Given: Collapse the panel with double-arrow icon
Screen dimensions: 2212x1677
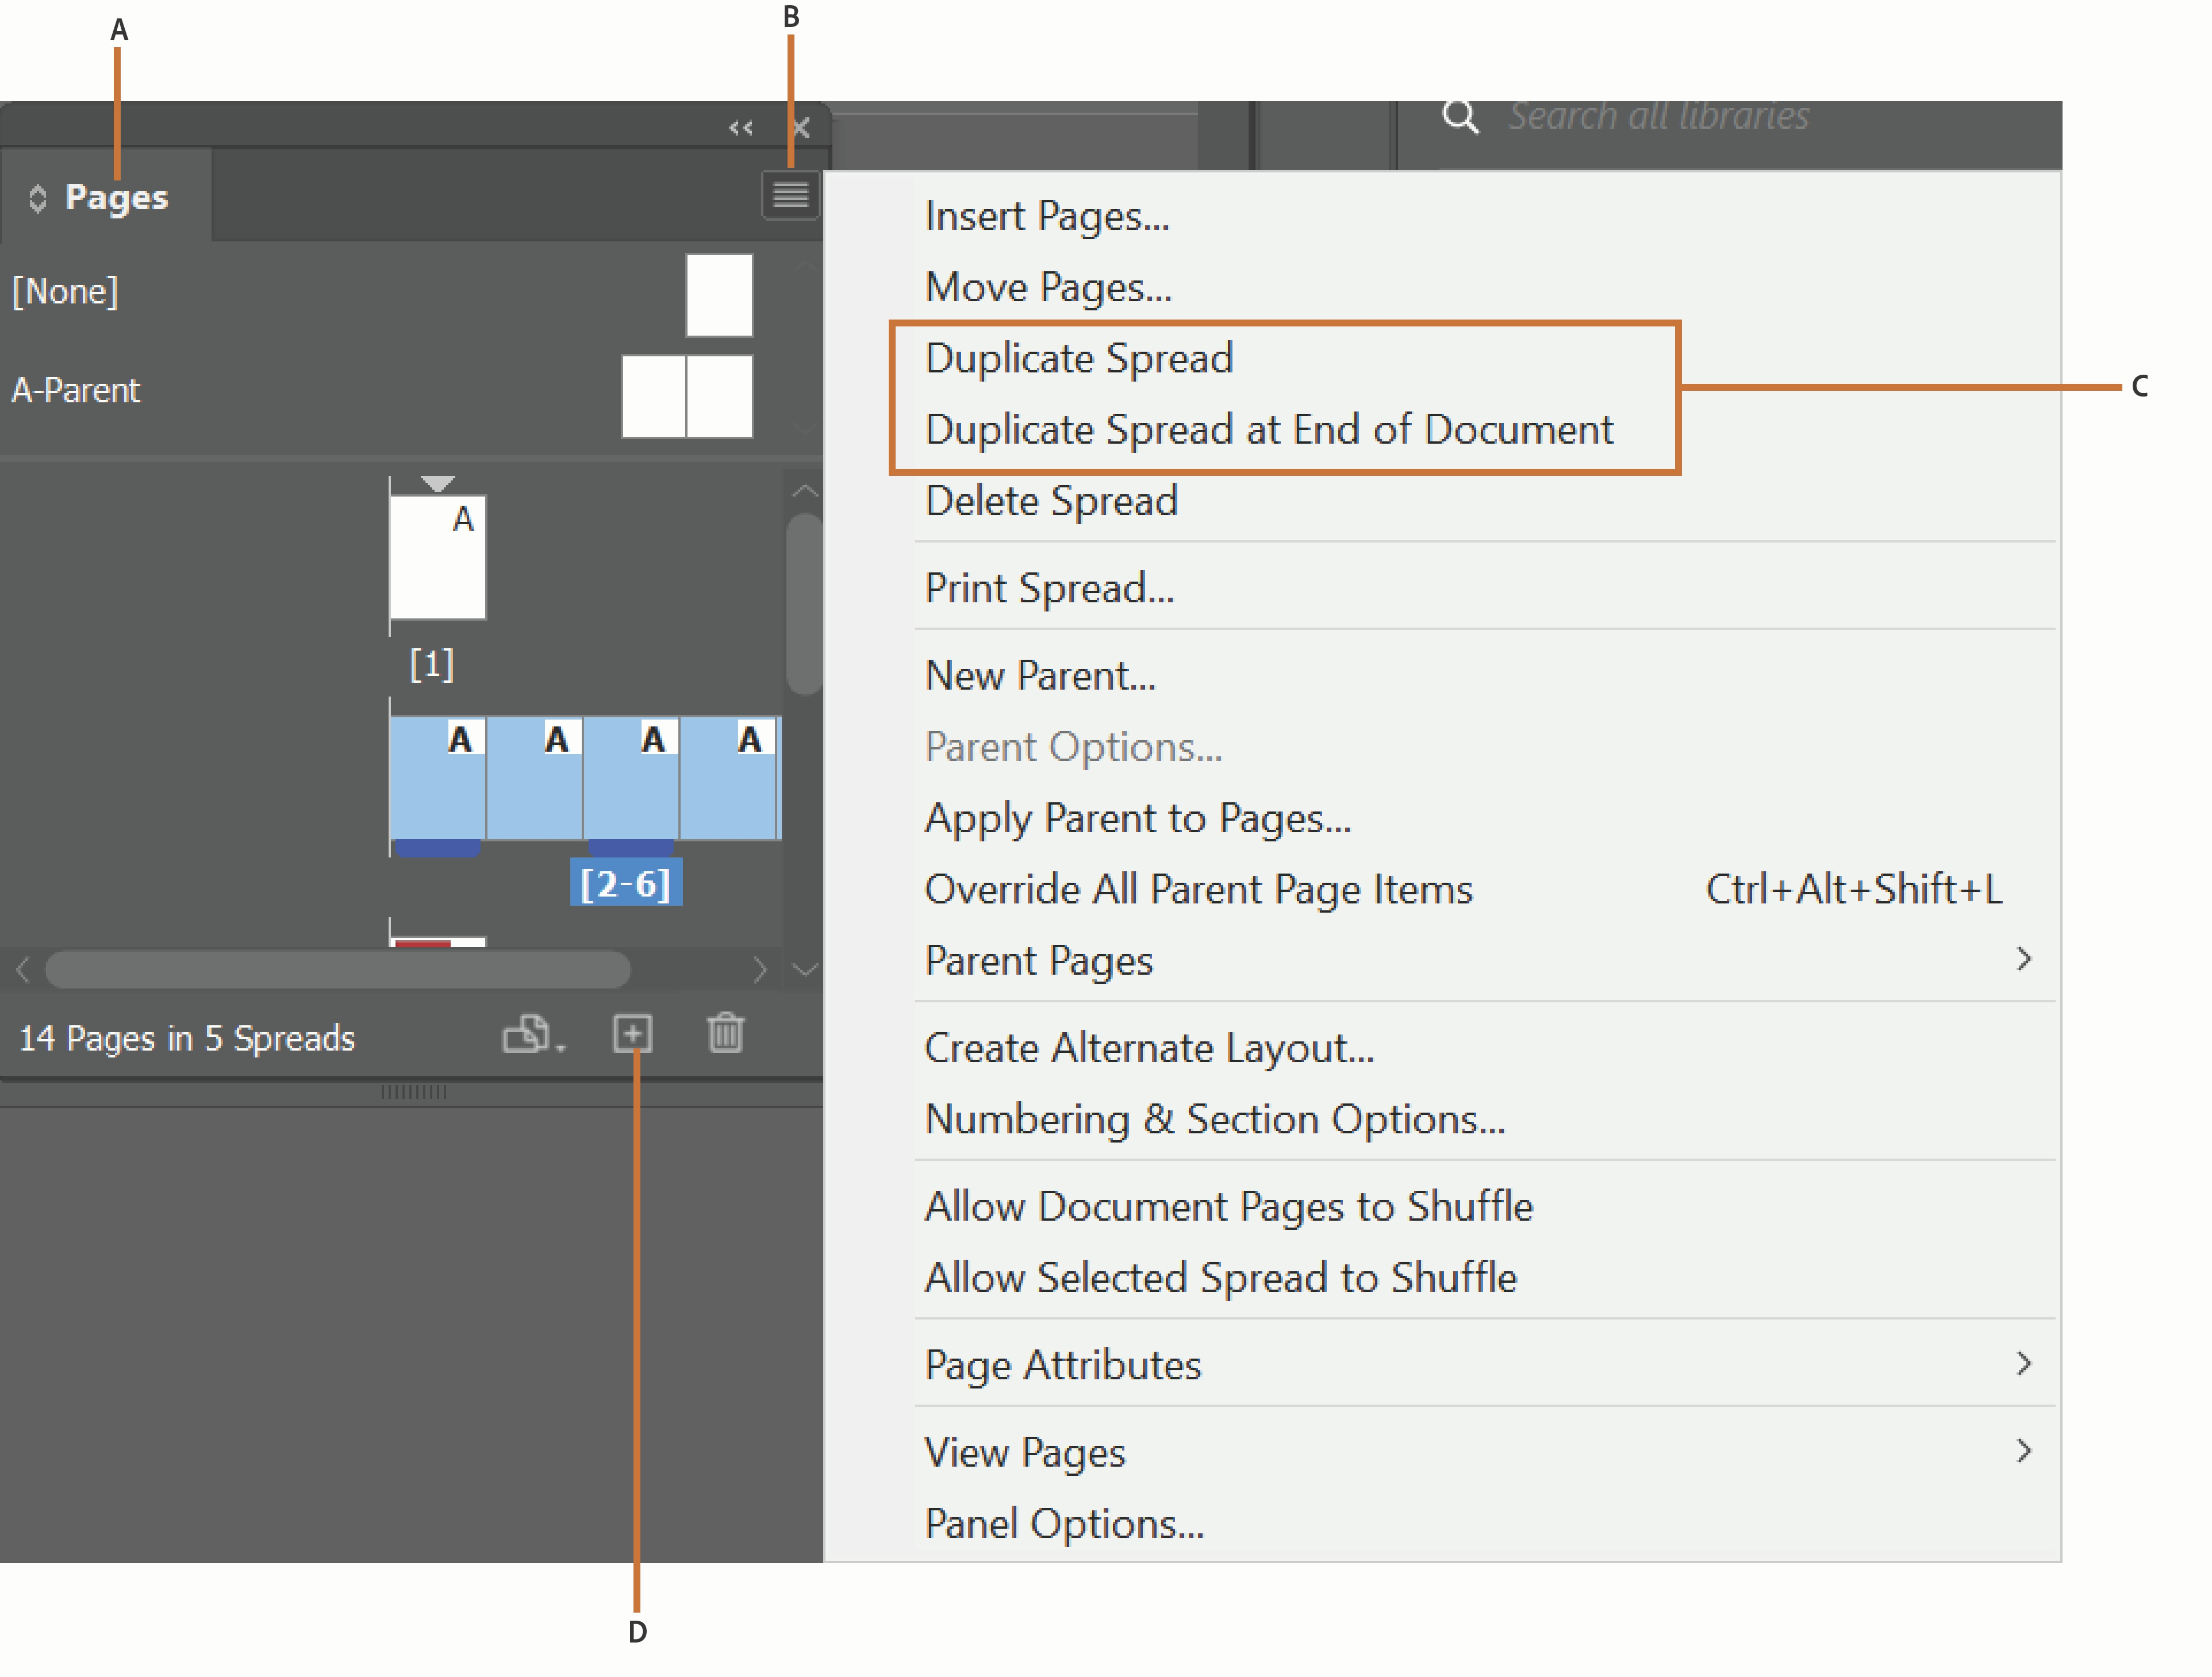Looking at the screenshot, I should [740, 128].
